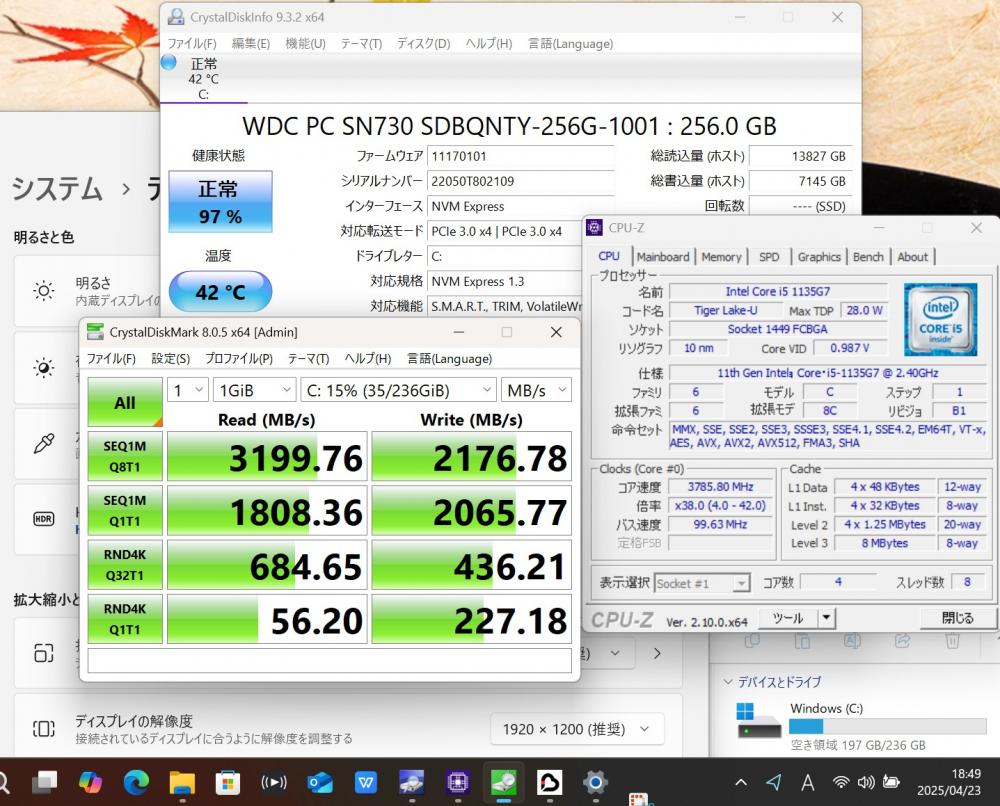Screen dimensions: 1000x806
Task: Open the unit dropdown showing MB/s
Action: click(536, 390)
